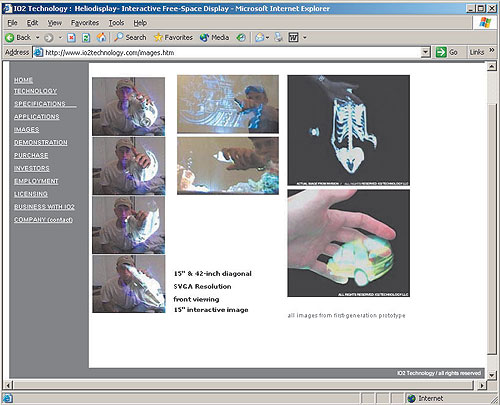Open the Search toolbar button
Screen dimensions: 500x405
coord(130,37)
